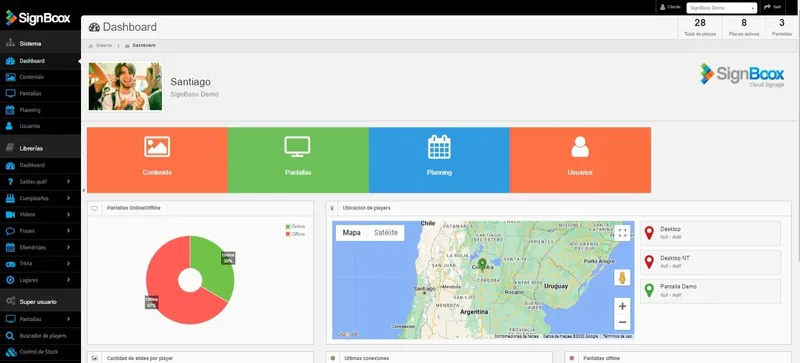Click the Cumpleaños cake icon
Screen dimensions: 800x363
(x=10, y=198)
